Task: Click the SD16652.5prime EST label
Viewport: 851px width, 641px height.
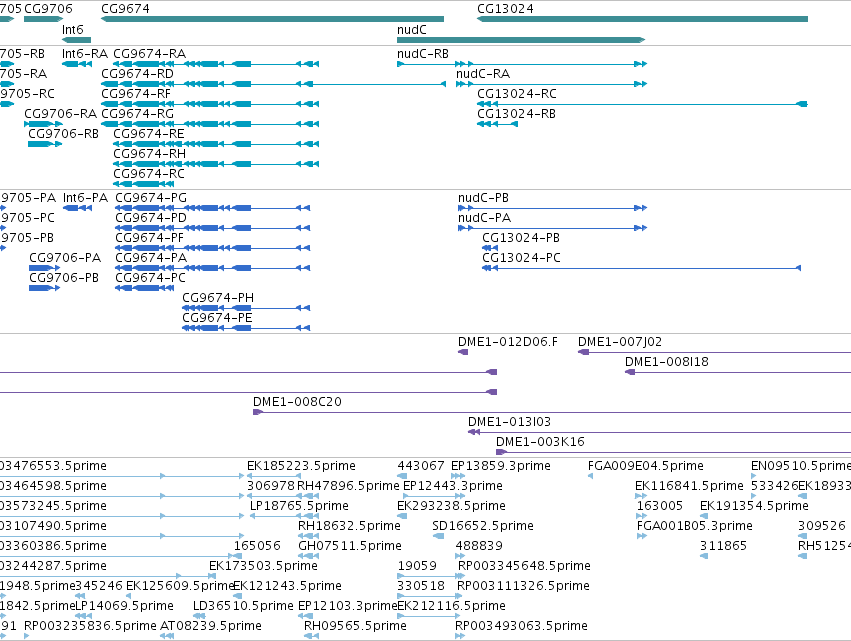Action: (482, 526)
